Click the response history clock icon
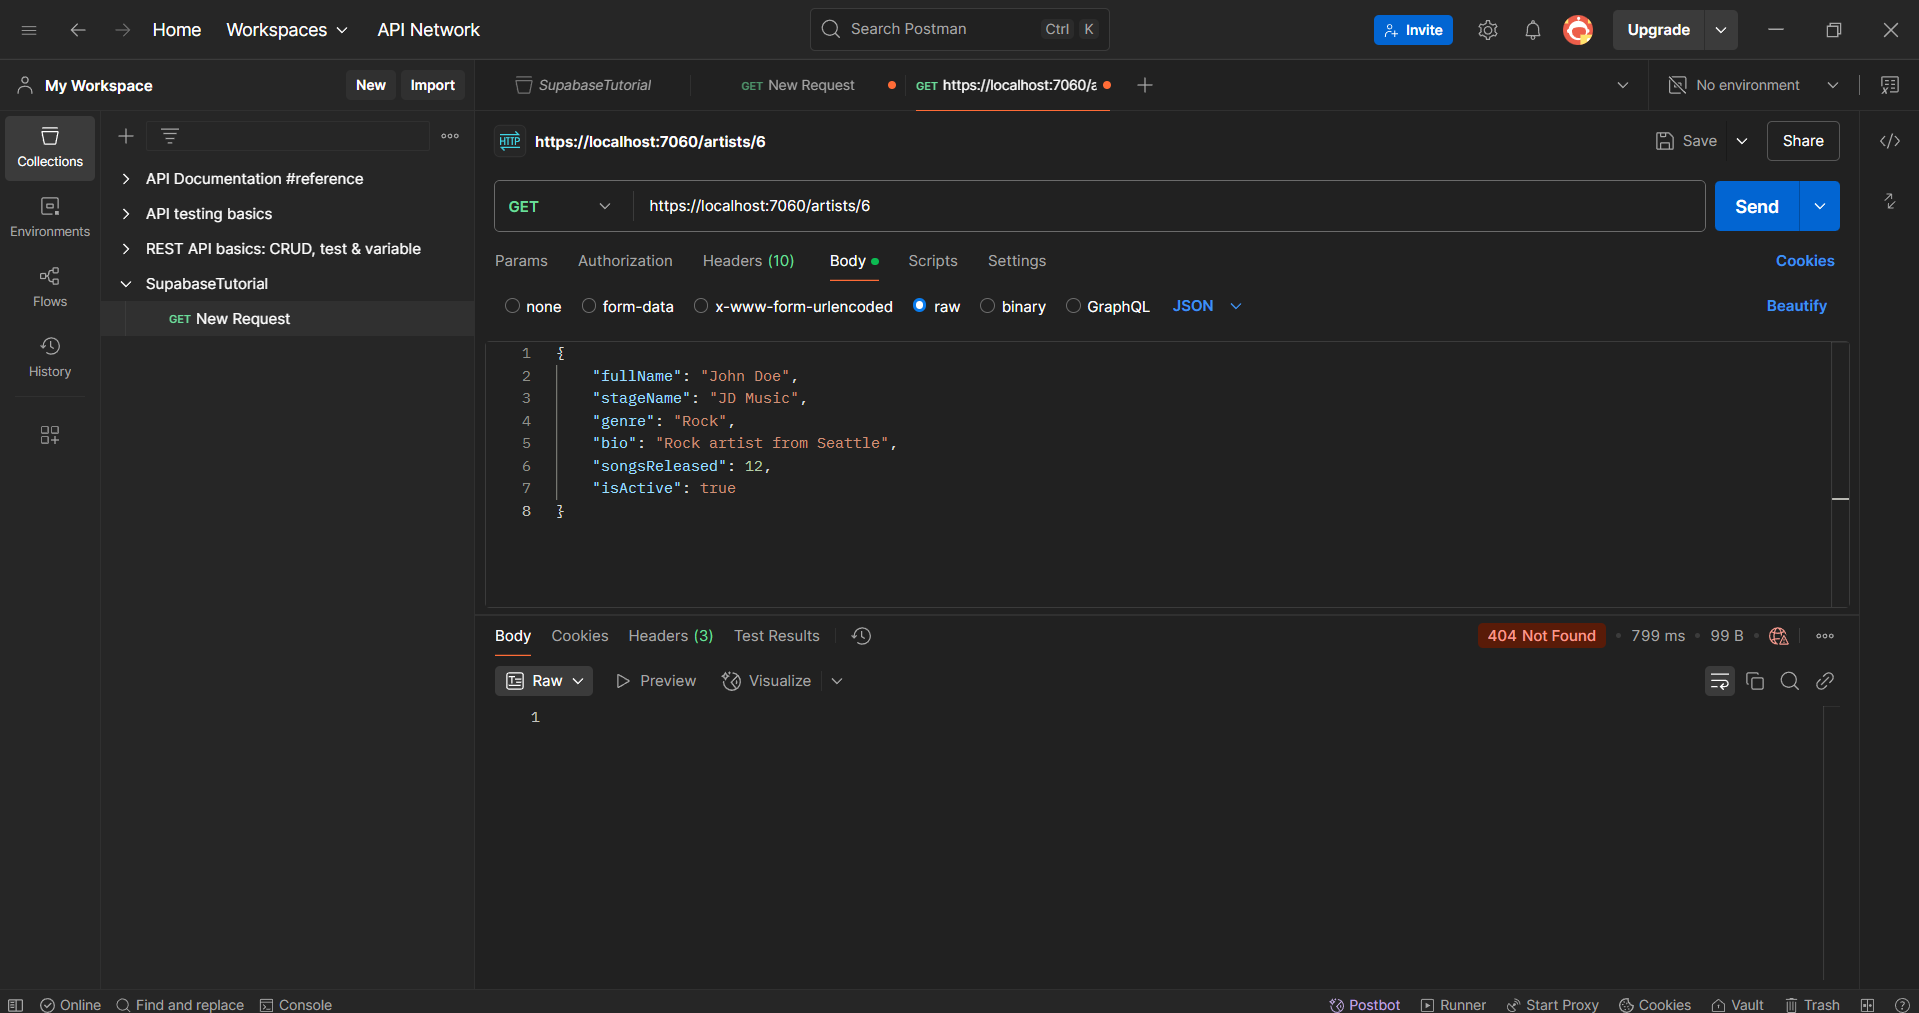This screenshot has width=1919, height=1013. [861, 636]
